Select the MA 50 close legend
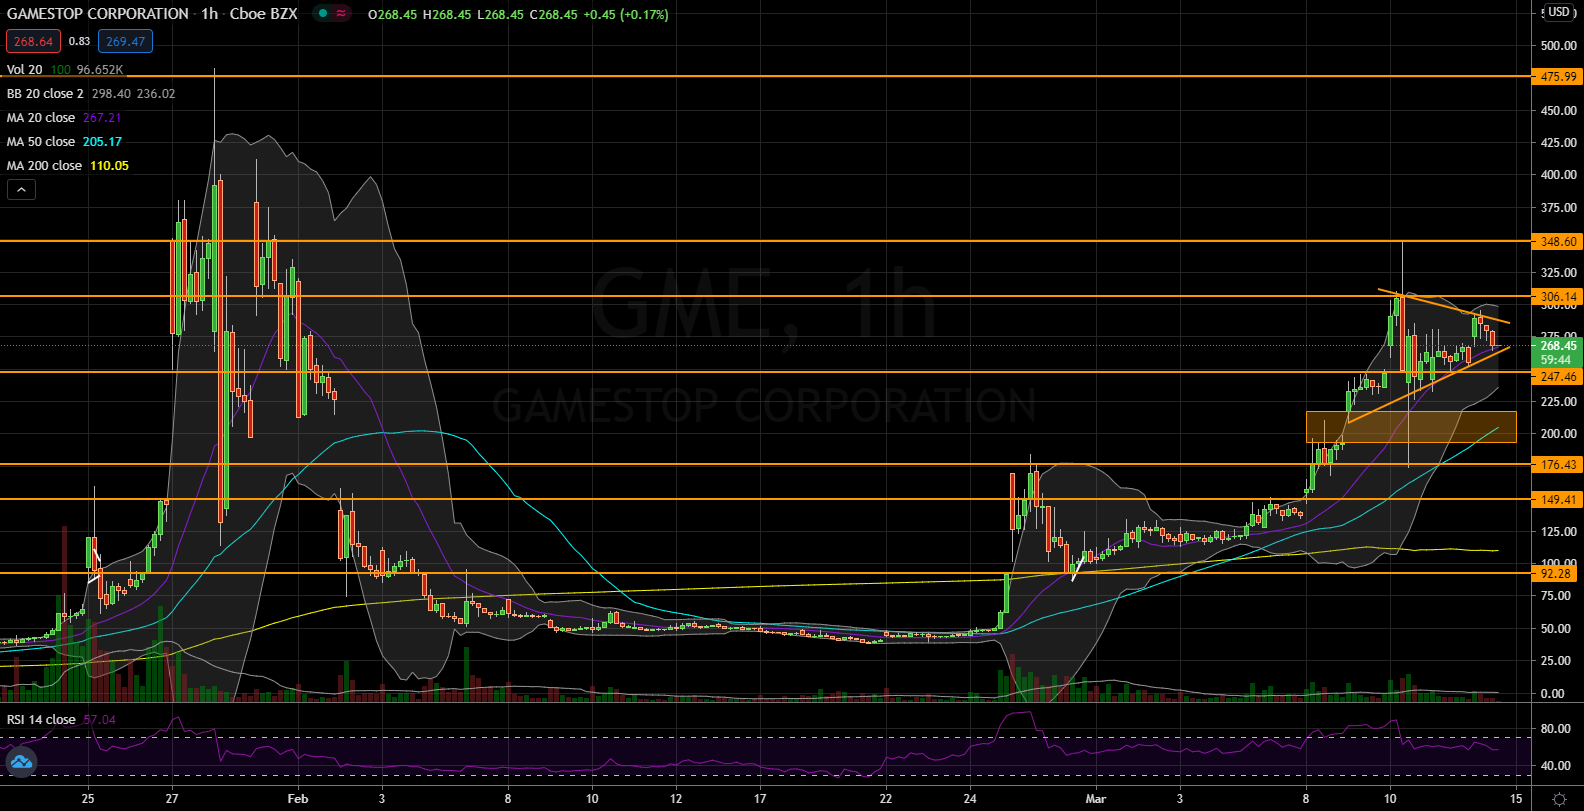 coord(41,142)
